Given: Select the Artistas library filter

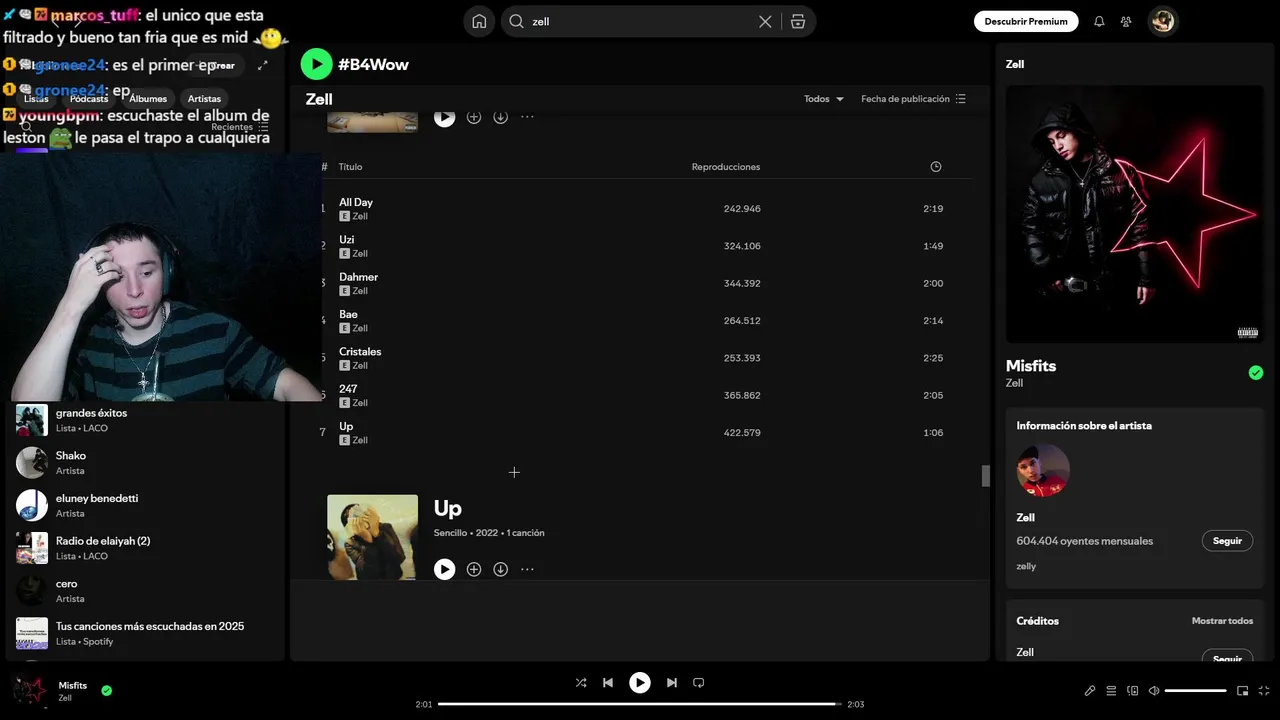Looking at the screenshot, I should click(x=204, y=99).
